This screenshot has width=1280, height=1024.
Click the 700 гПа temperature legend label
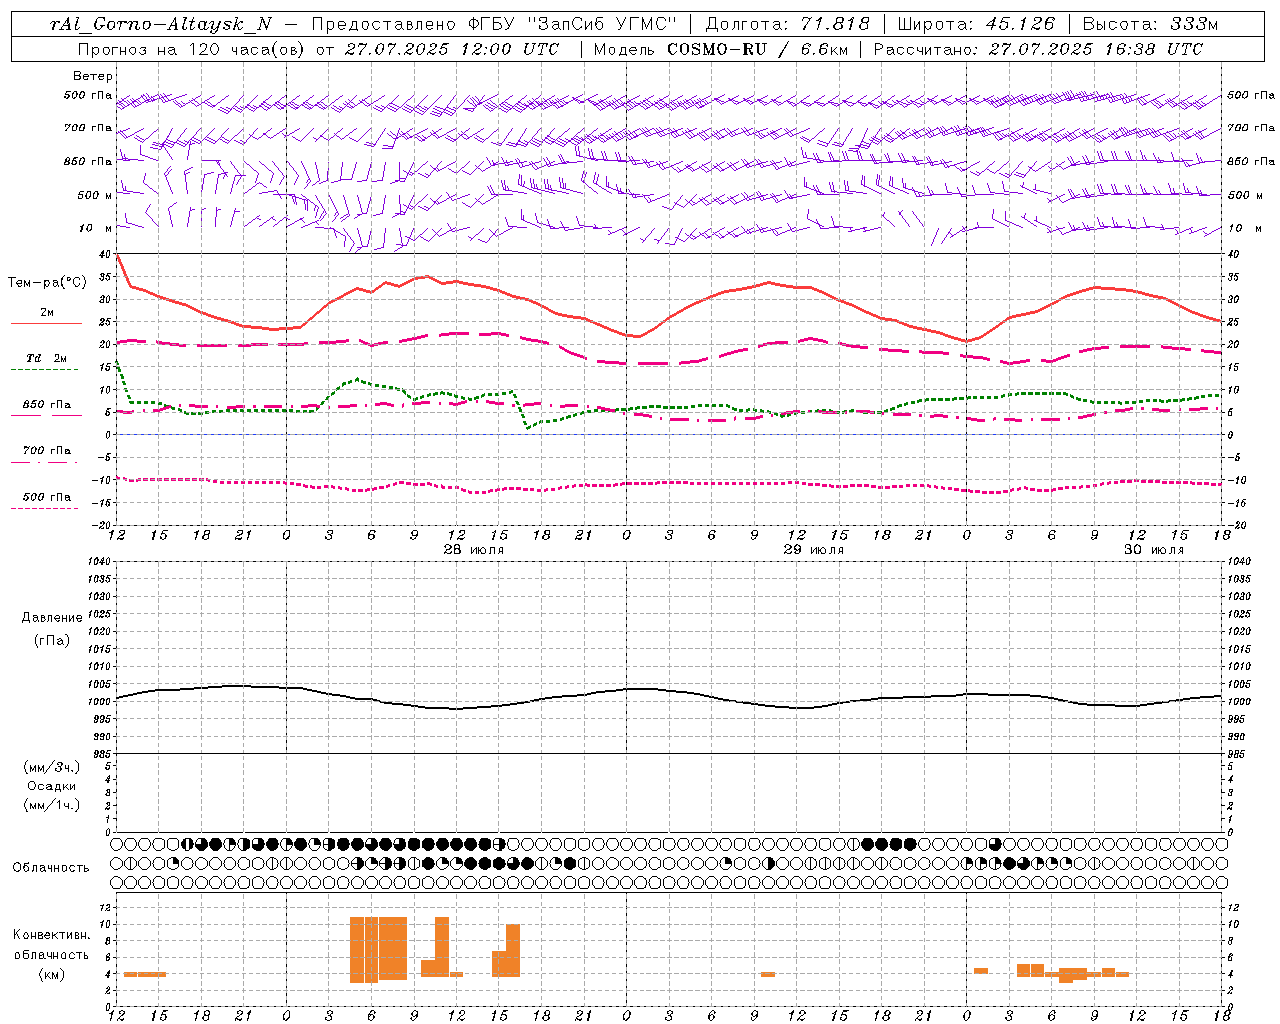[47, 450]
